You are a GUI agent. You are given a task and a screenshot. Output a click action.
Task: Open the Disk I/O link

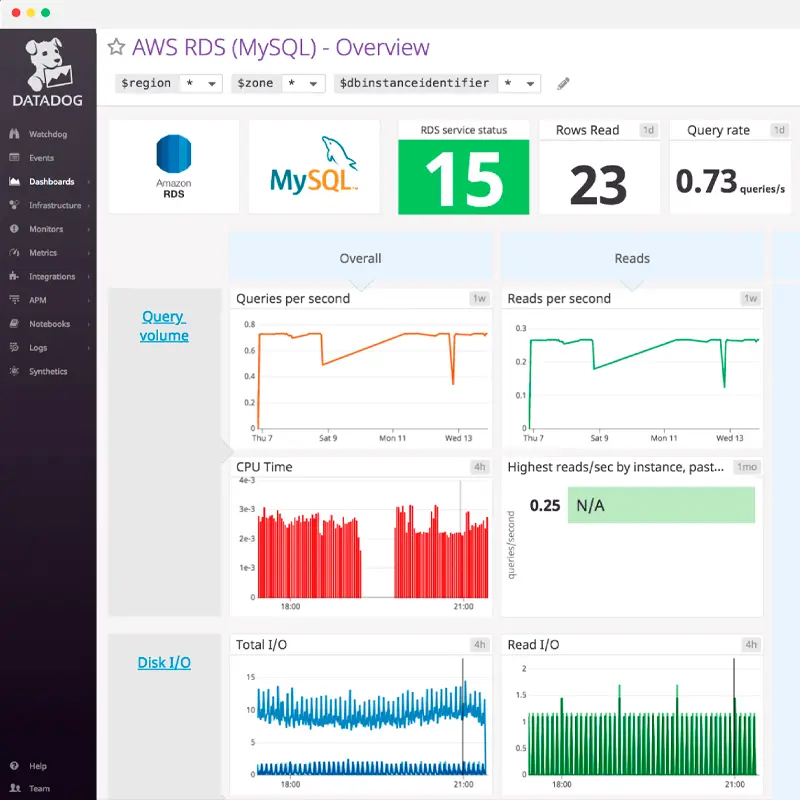coord(164,662)
